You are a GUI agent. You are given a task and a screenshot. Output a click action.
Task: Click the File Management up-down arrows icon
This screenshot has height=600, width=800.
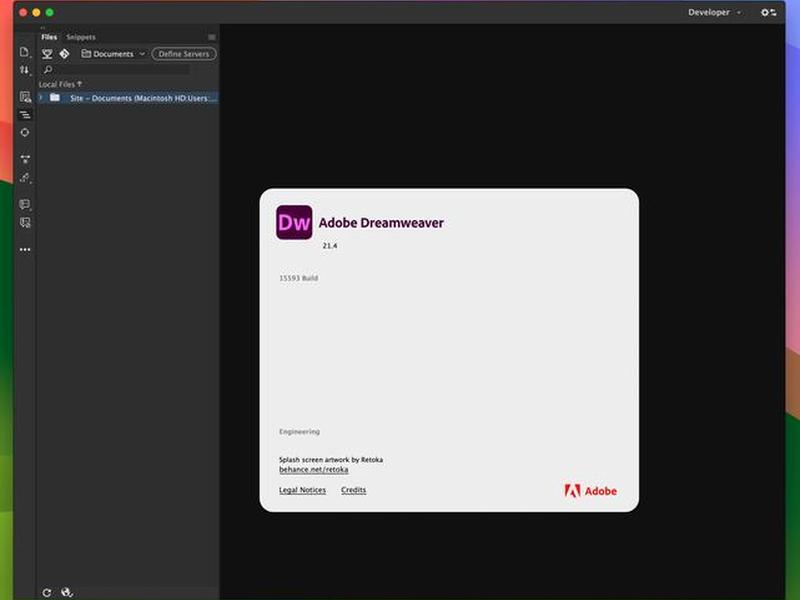(24, 70)
